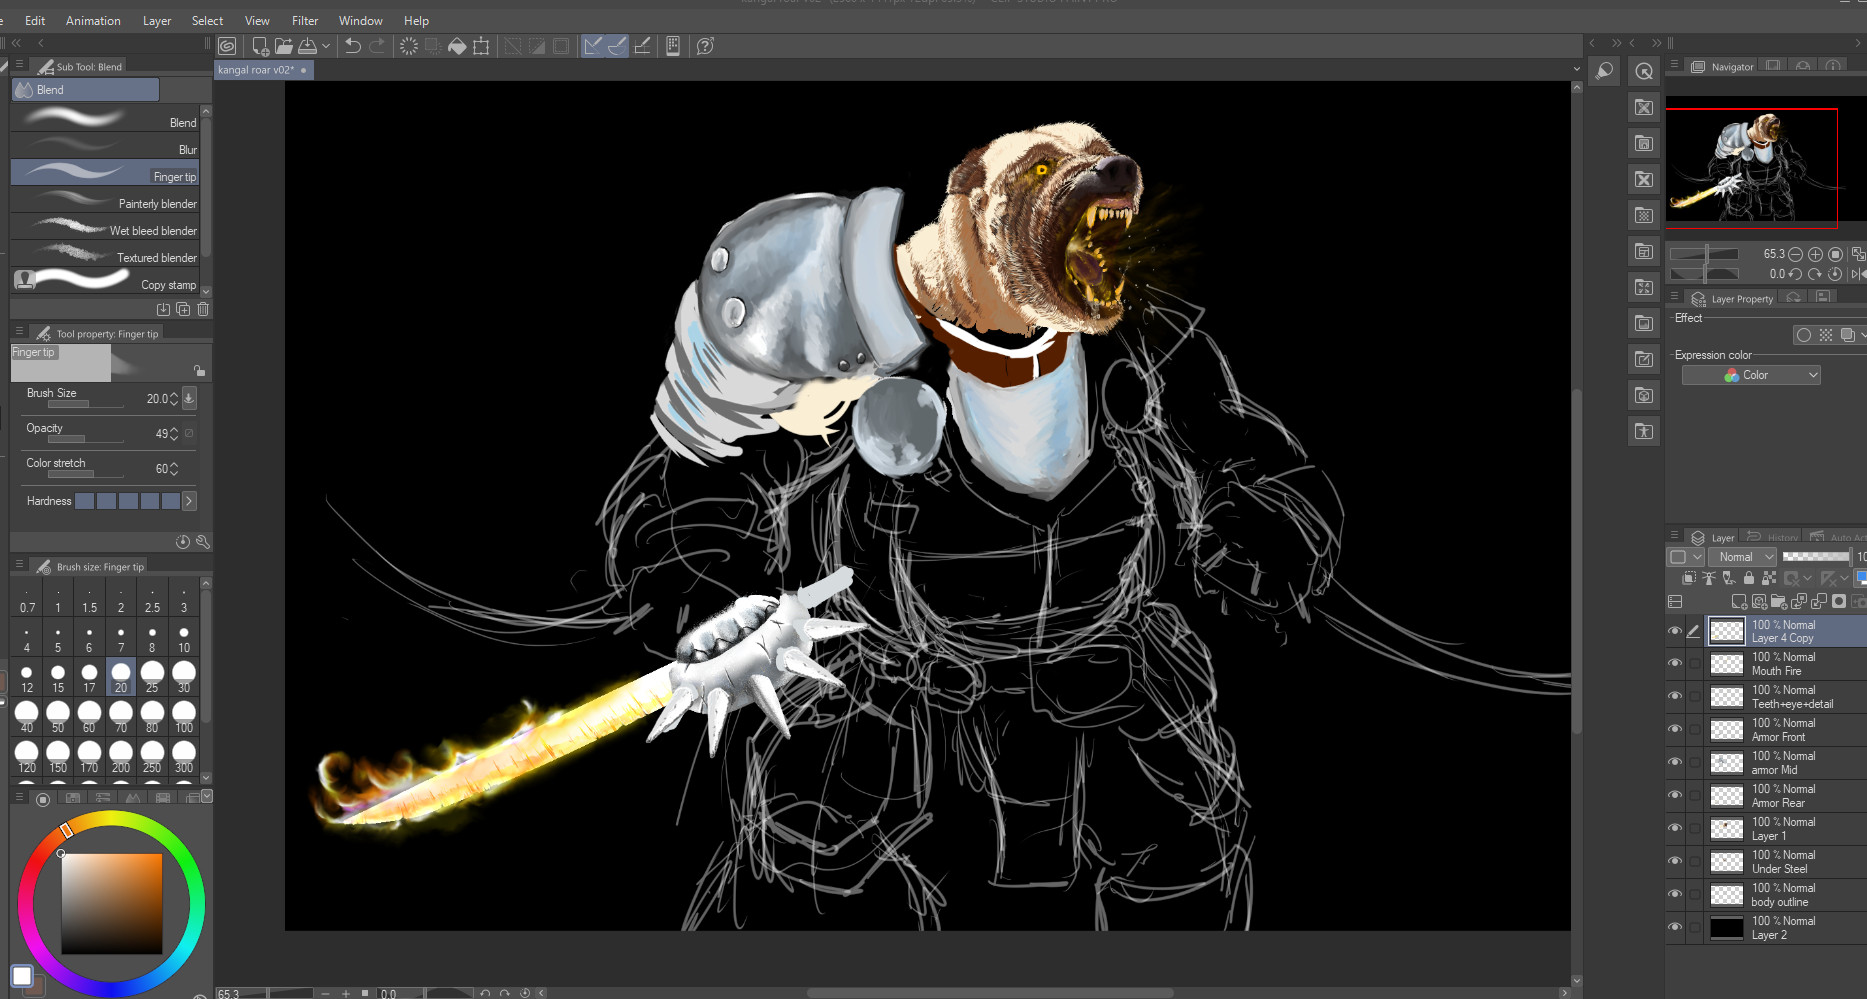Open the canvas tab list dropdown

tap(1577, 70)
